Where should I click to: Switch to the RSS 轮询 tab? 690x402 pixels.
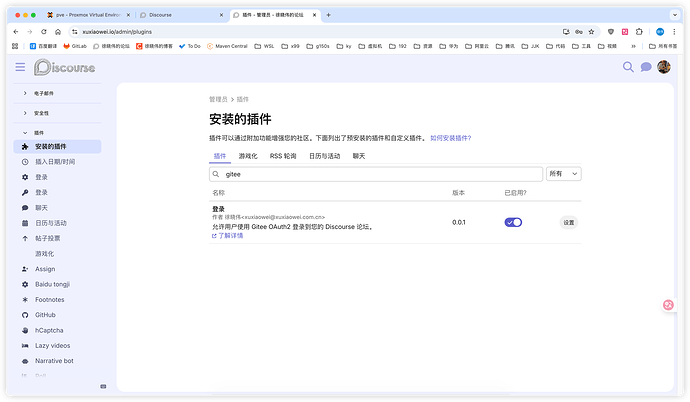pos(283,156)
